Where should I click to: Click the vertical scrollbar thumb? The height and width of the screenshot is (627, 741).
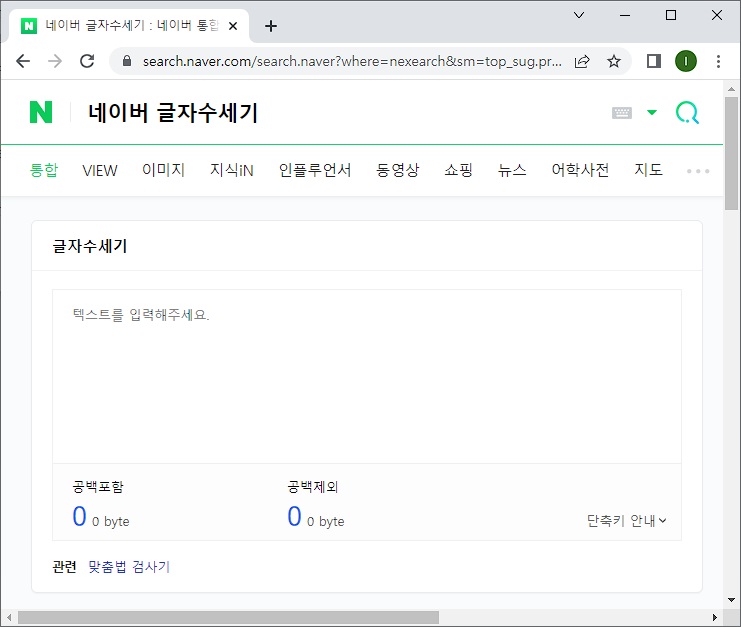point(731,153)
